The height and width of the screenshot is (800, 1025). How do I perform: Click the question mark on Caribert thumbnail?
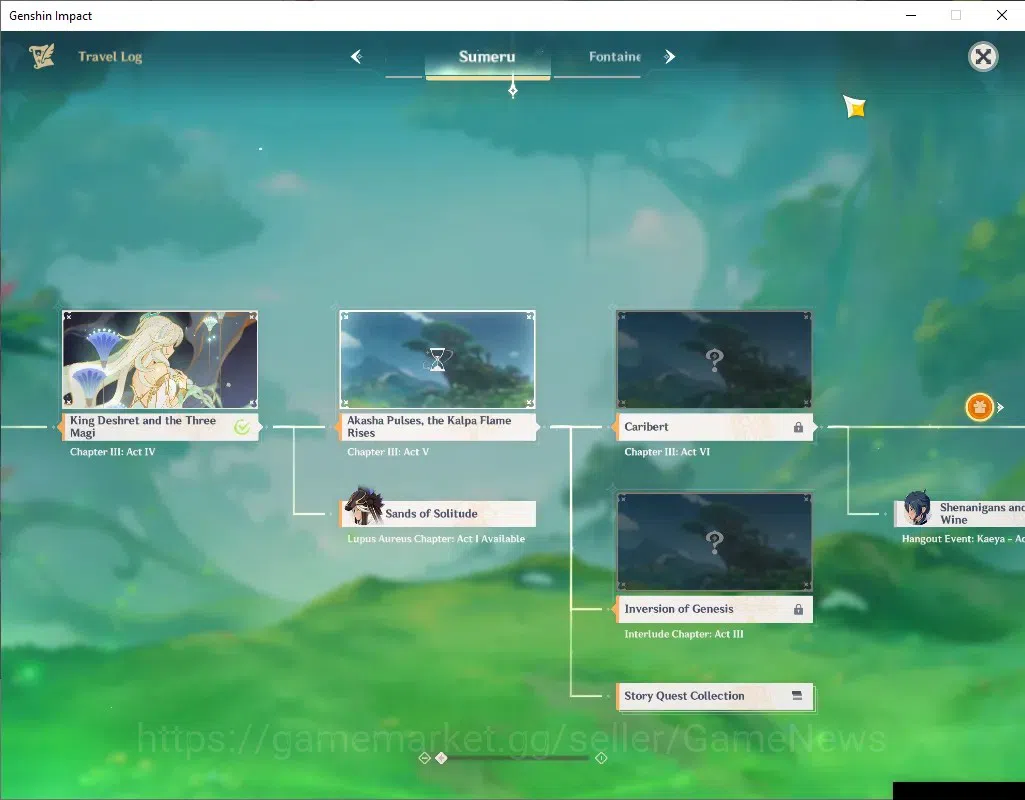tap(714, 359)
